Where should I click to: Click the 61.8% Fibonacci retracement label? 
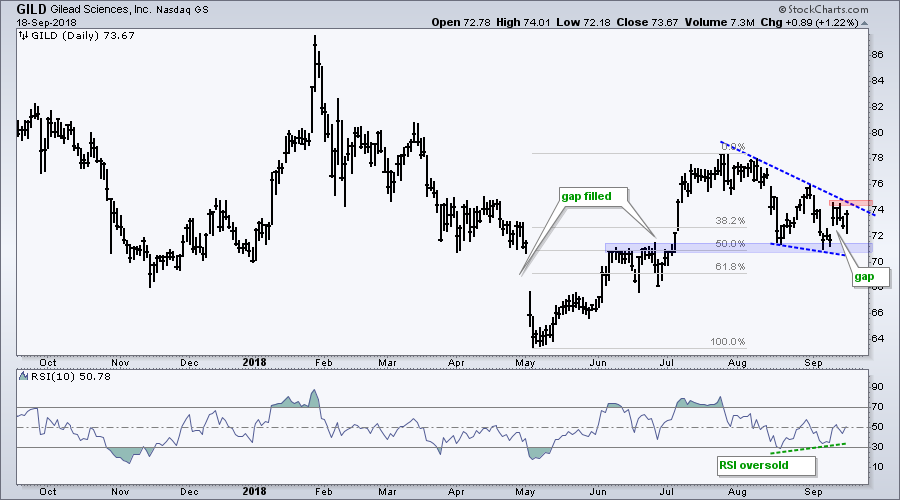coord(730,267)
